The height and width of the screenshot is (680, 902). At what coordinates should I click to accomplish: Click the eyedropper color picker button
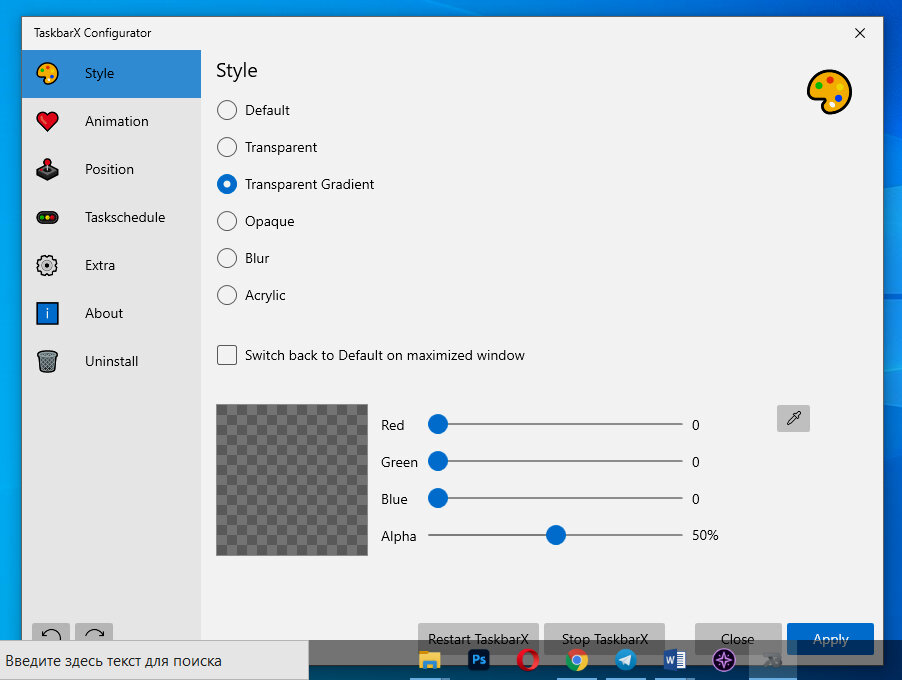(x=793, y=418)
